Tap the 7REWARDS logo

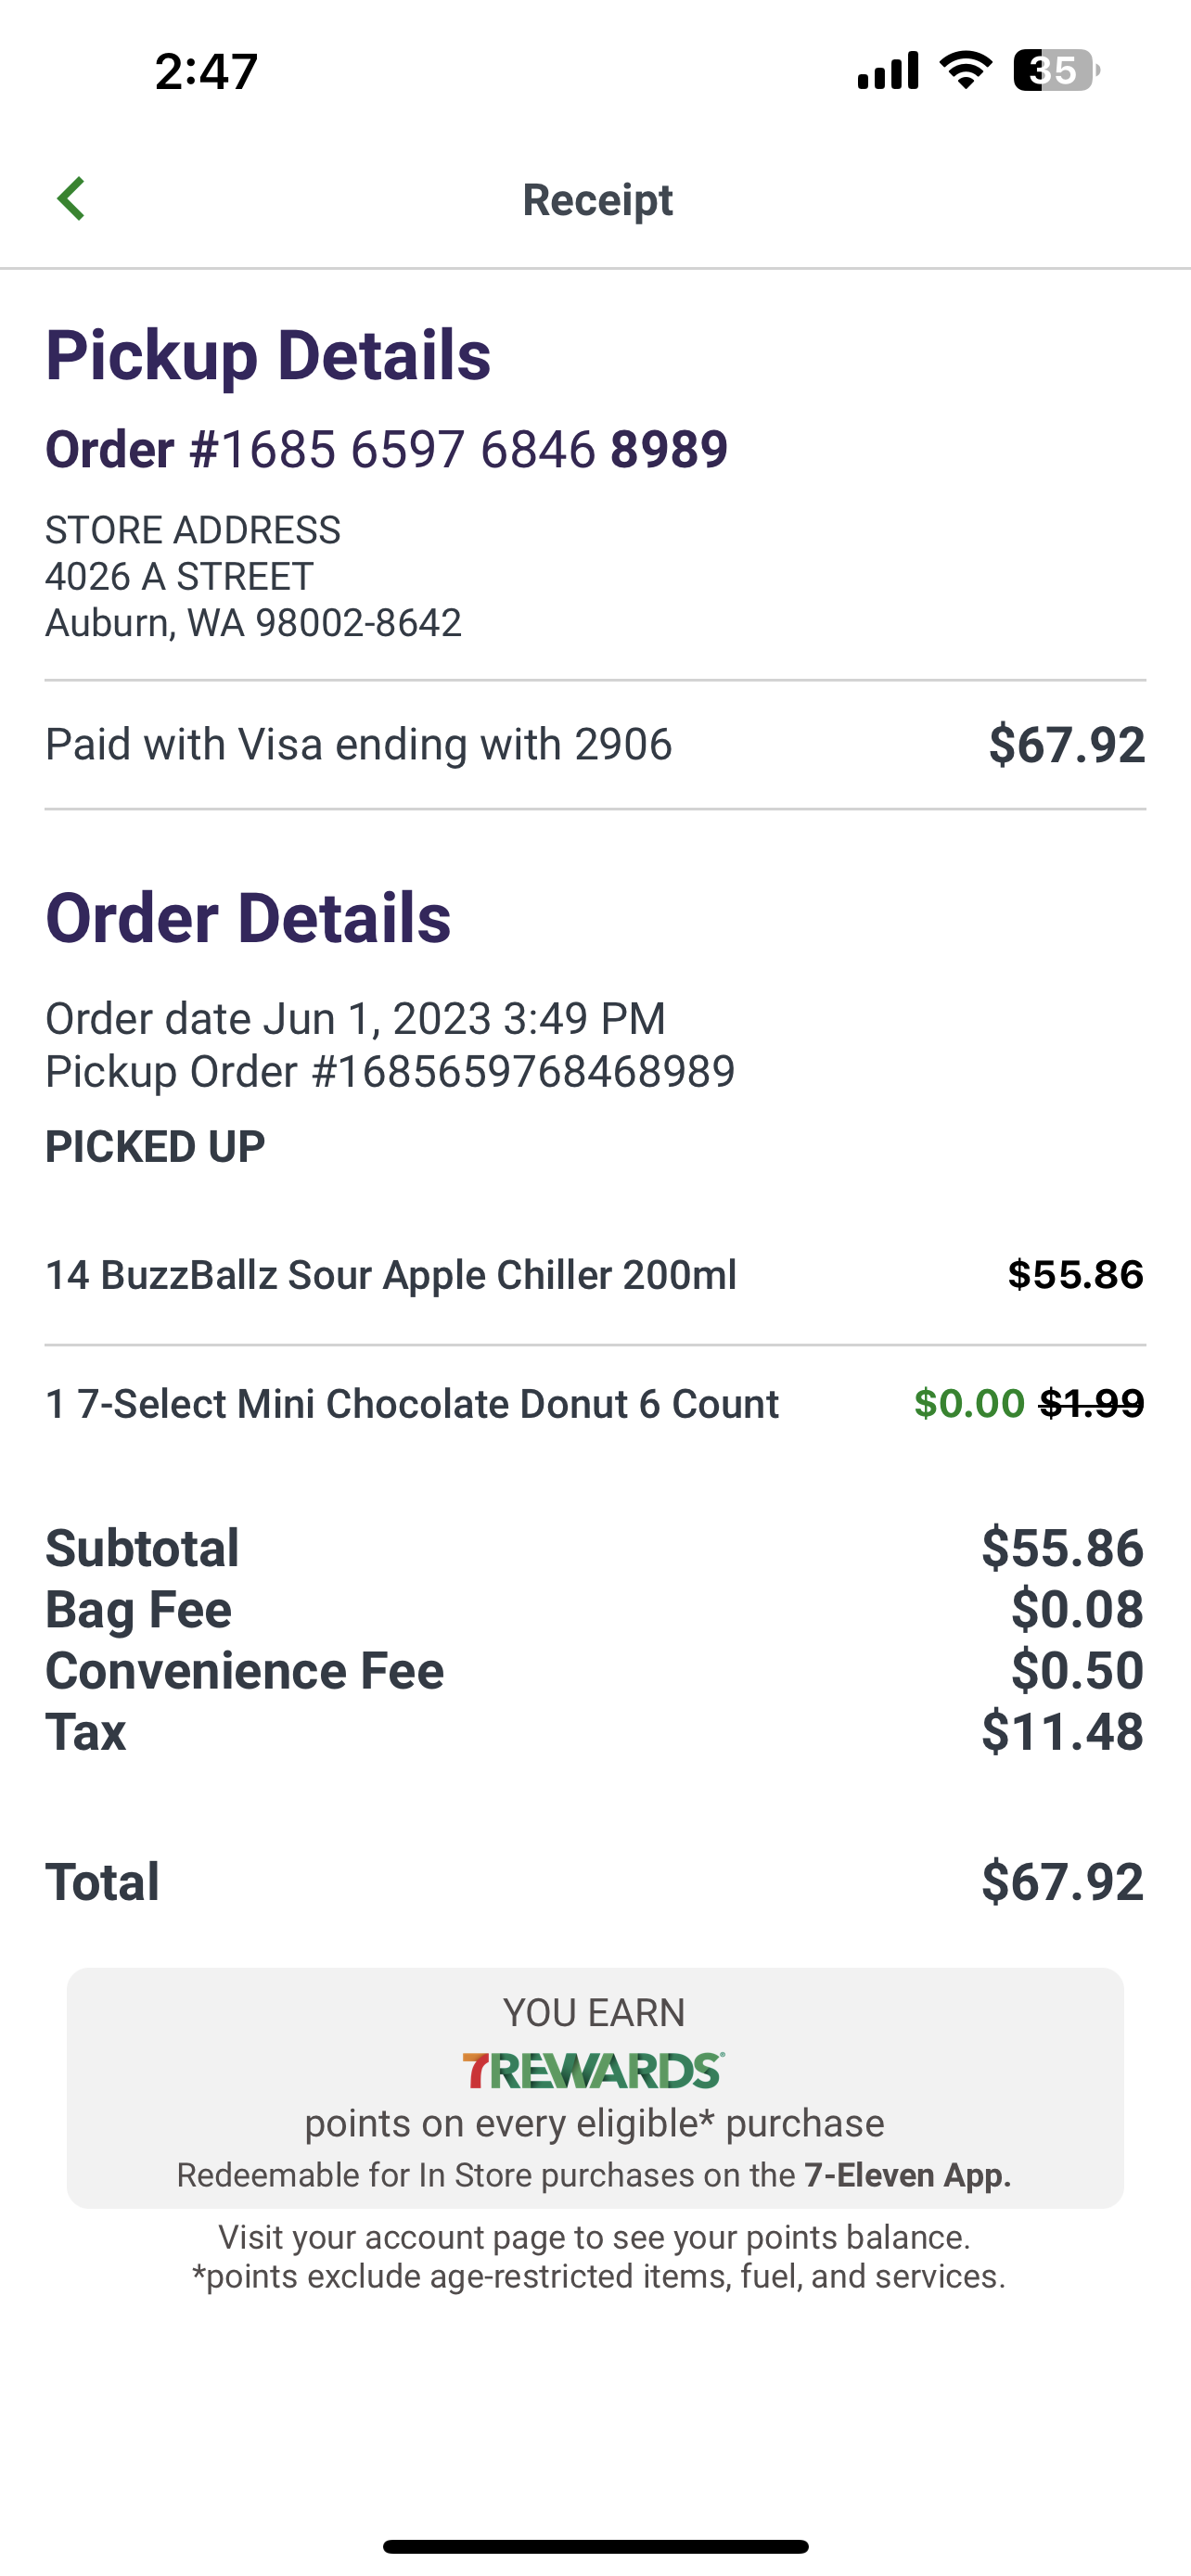point(594,2070)
